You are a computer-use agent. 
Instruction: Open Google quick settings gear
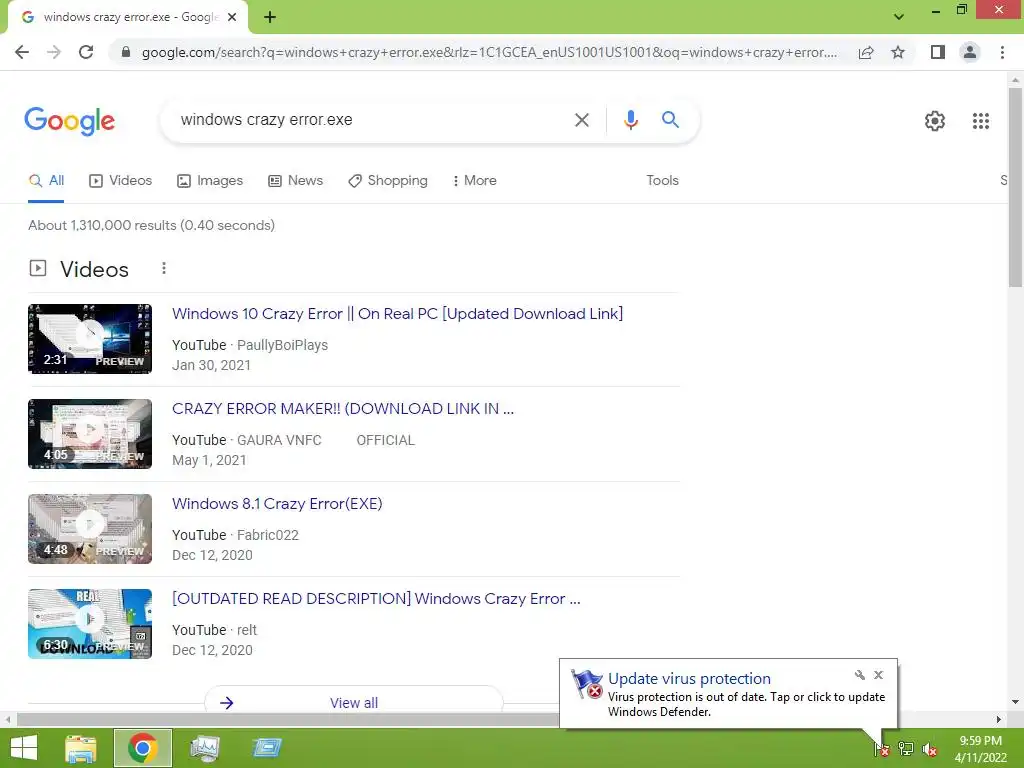point(935,121)
